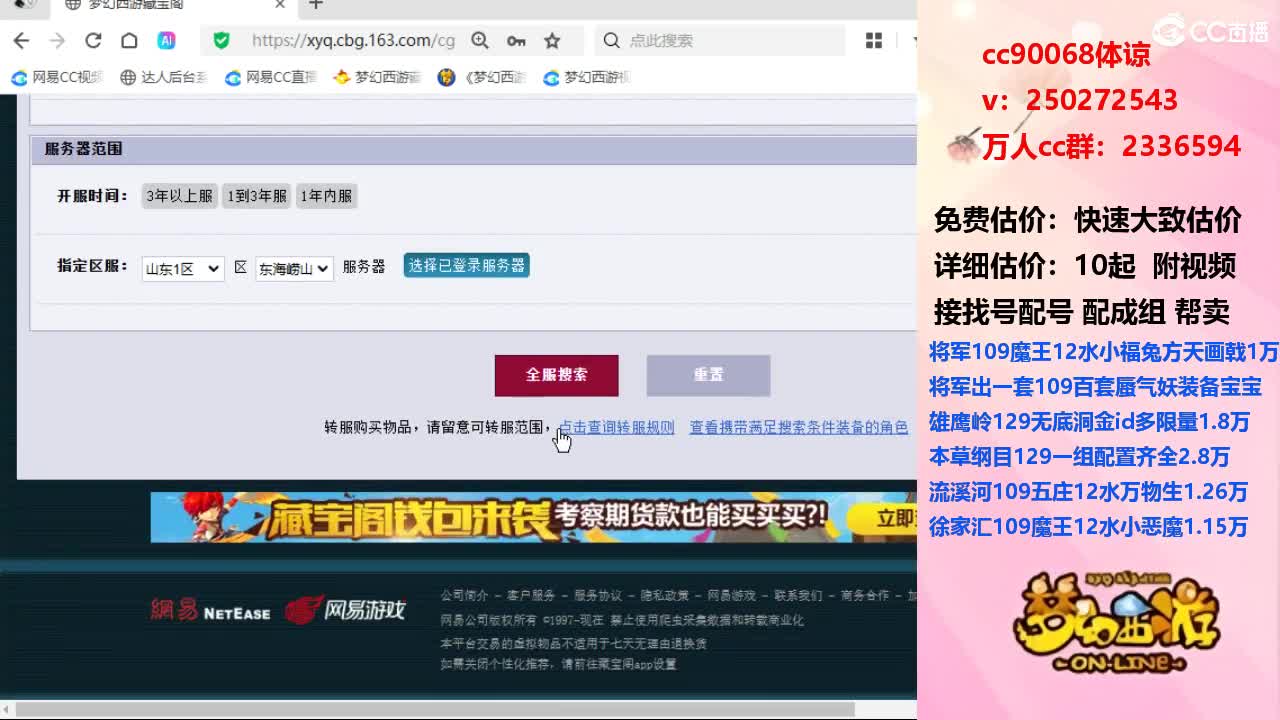1280x720 pixels.
Task: Click the browser forward arrow
Action: coord(57,41)
